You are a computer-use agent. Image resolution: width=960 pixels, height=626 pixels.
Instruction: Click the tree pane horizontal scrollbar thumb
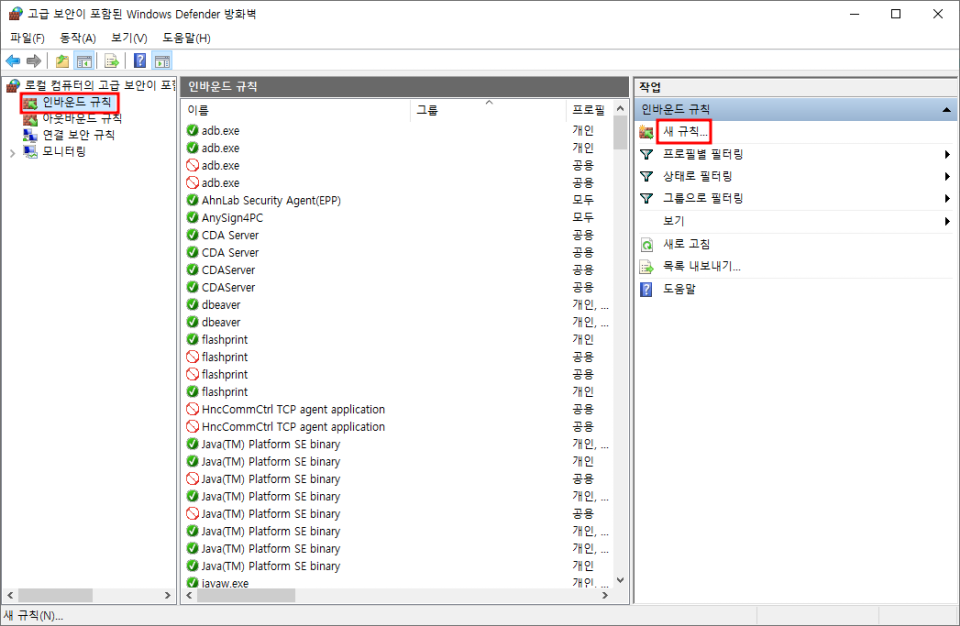coord(55,595)
